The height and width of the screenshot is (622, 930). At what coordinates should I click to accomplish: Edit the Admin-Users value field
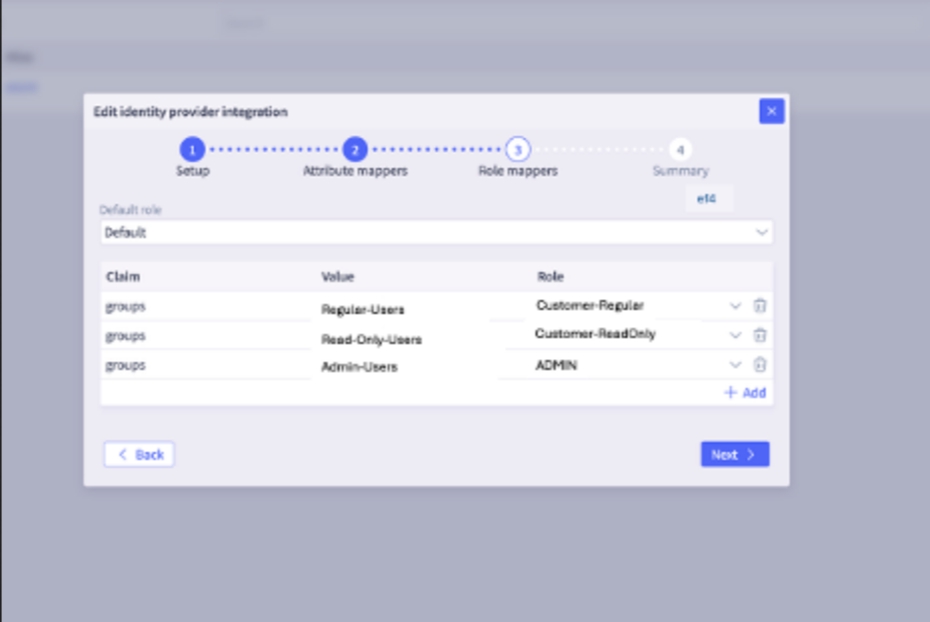[x=400, y=367]
